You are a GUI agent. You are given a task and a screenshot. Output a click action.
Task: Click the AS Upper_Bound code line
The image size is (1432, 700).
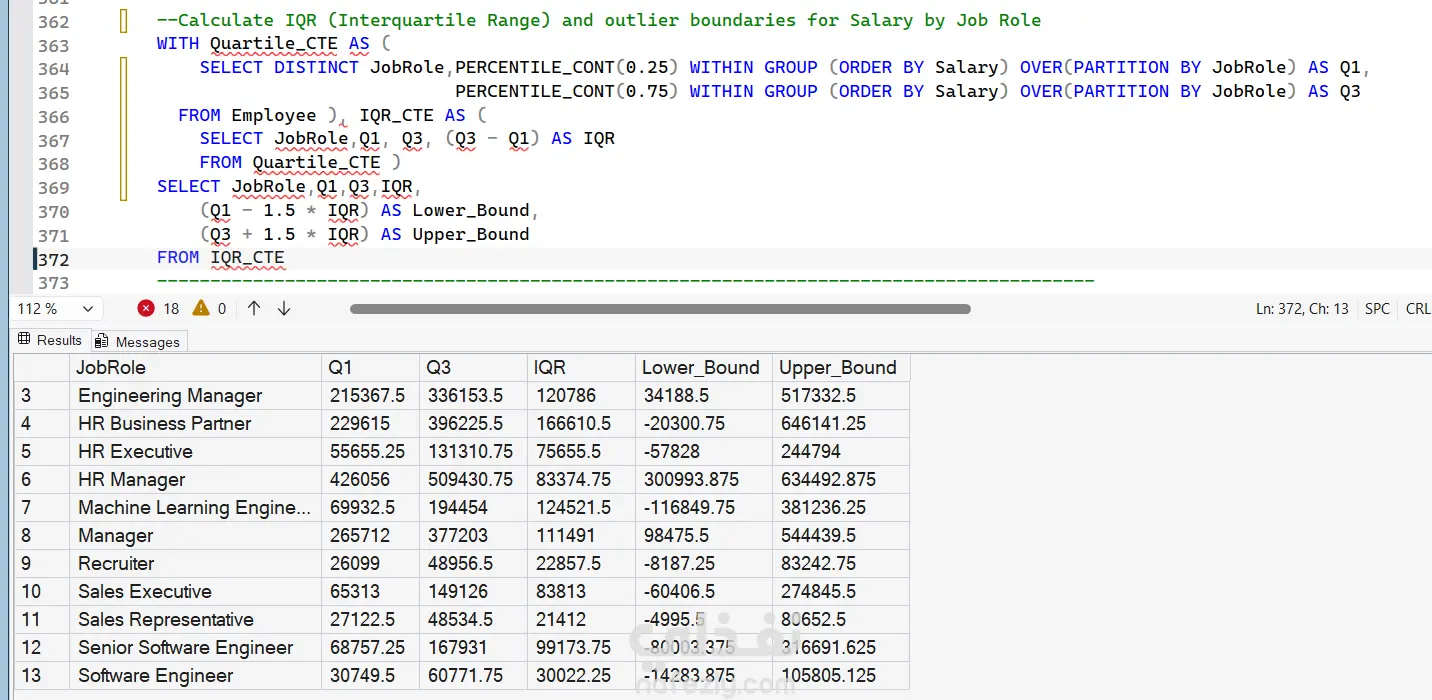(364, 235)
